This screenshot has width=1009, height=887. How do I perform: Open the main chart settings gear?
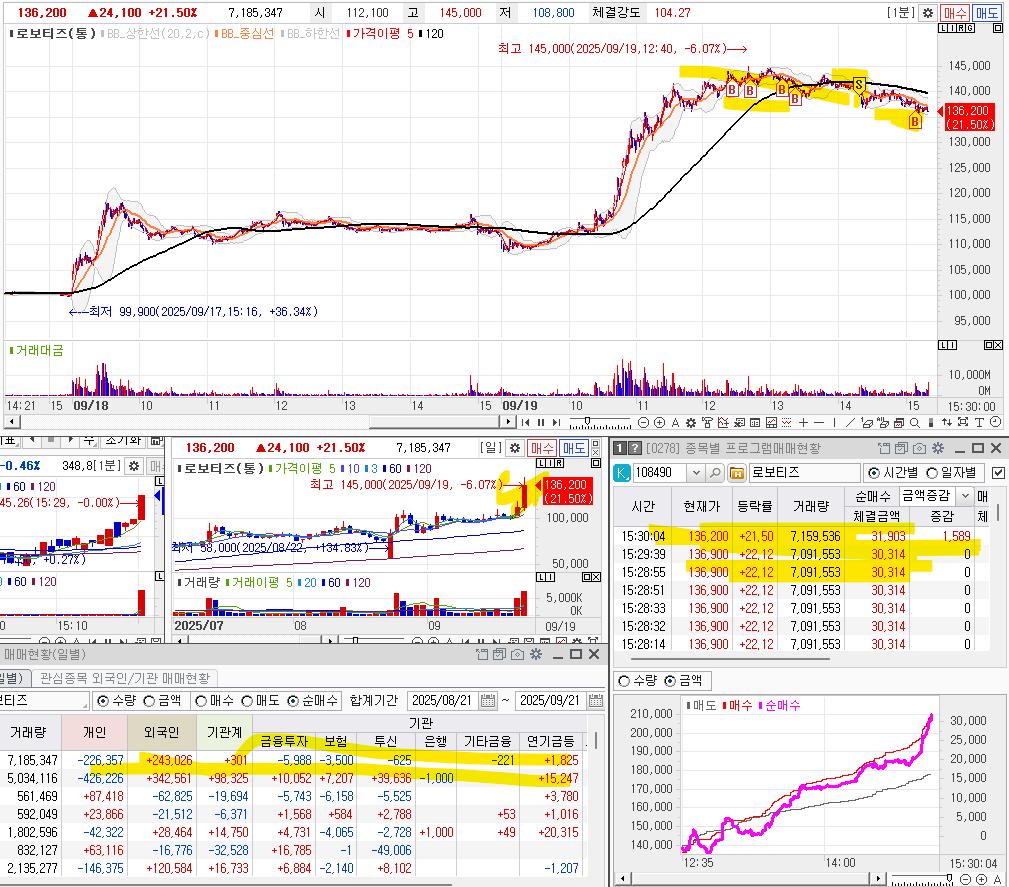point(927,13)
